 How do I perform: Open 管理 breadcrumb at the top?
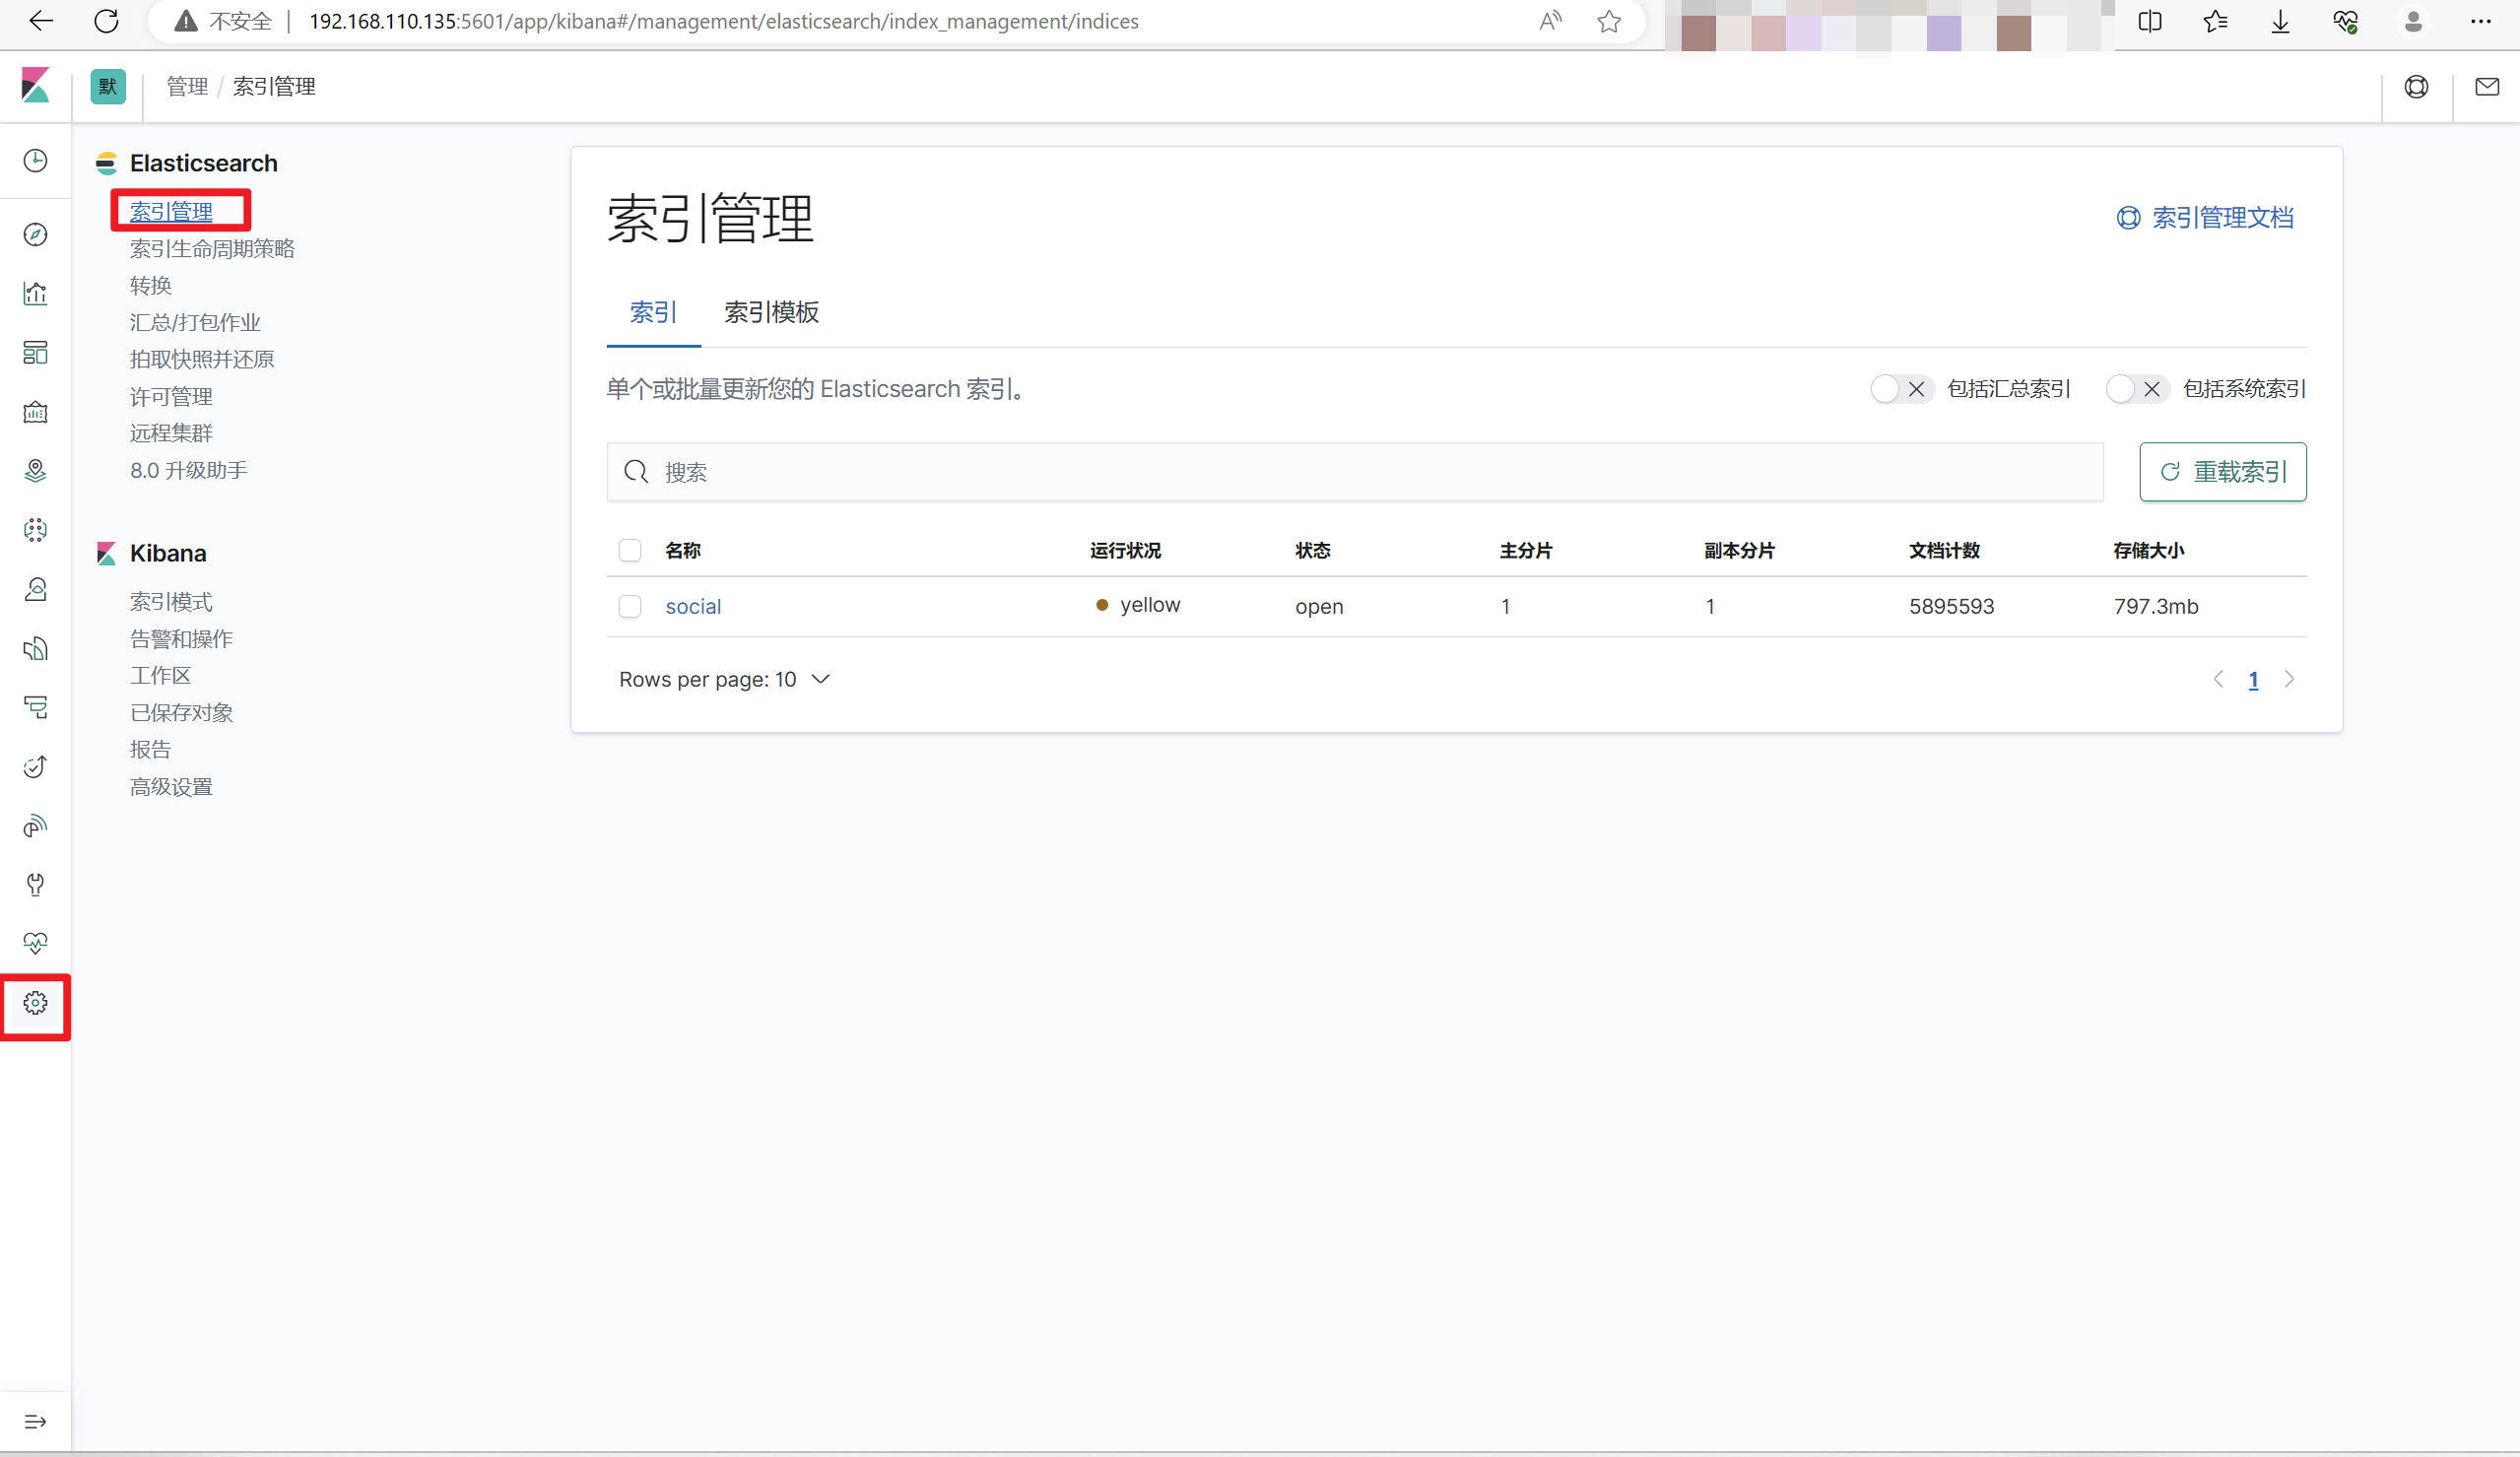tap(186, 86)
